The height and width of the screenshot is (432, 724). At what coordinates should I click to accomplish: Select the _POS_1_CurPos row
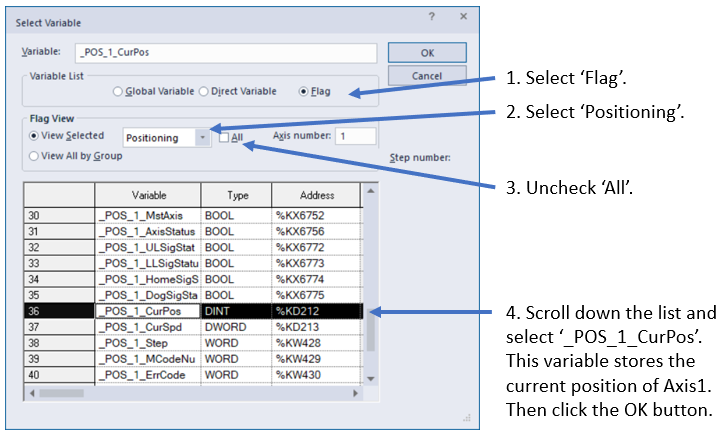147,311
